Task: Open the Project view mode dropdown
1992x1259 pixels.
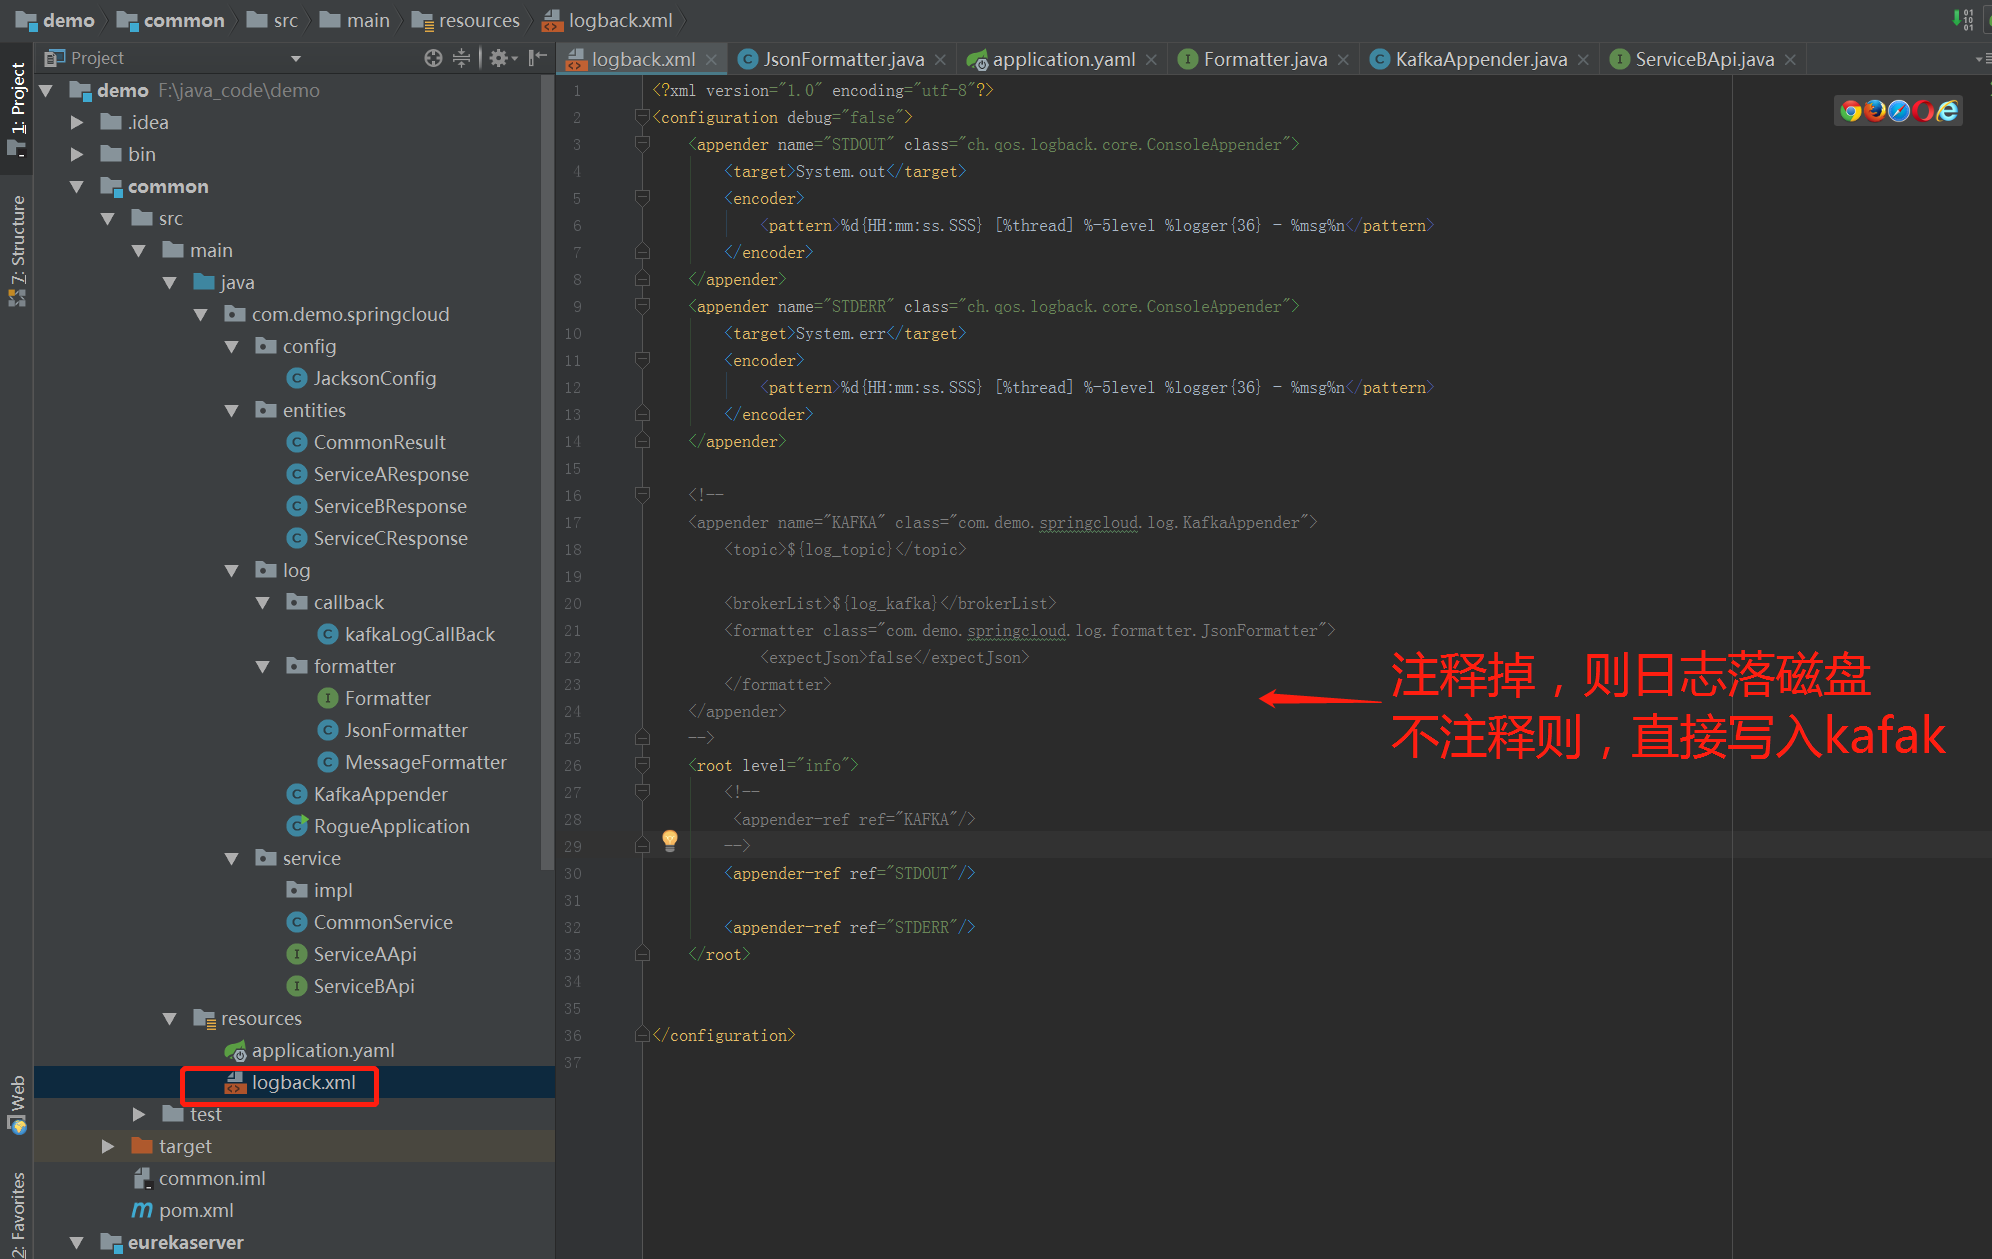Action: tap(295, 58)
